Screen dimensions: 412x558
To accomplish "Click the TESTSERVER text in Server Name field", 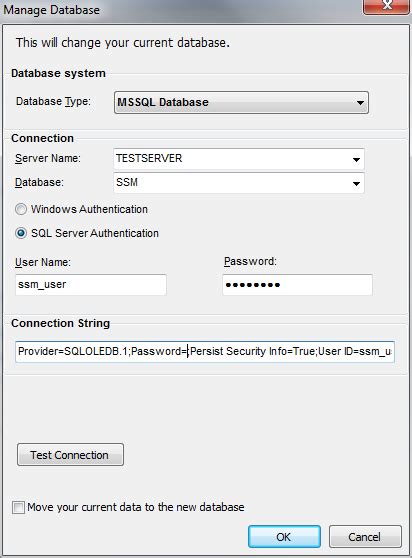I will point(149,158).
